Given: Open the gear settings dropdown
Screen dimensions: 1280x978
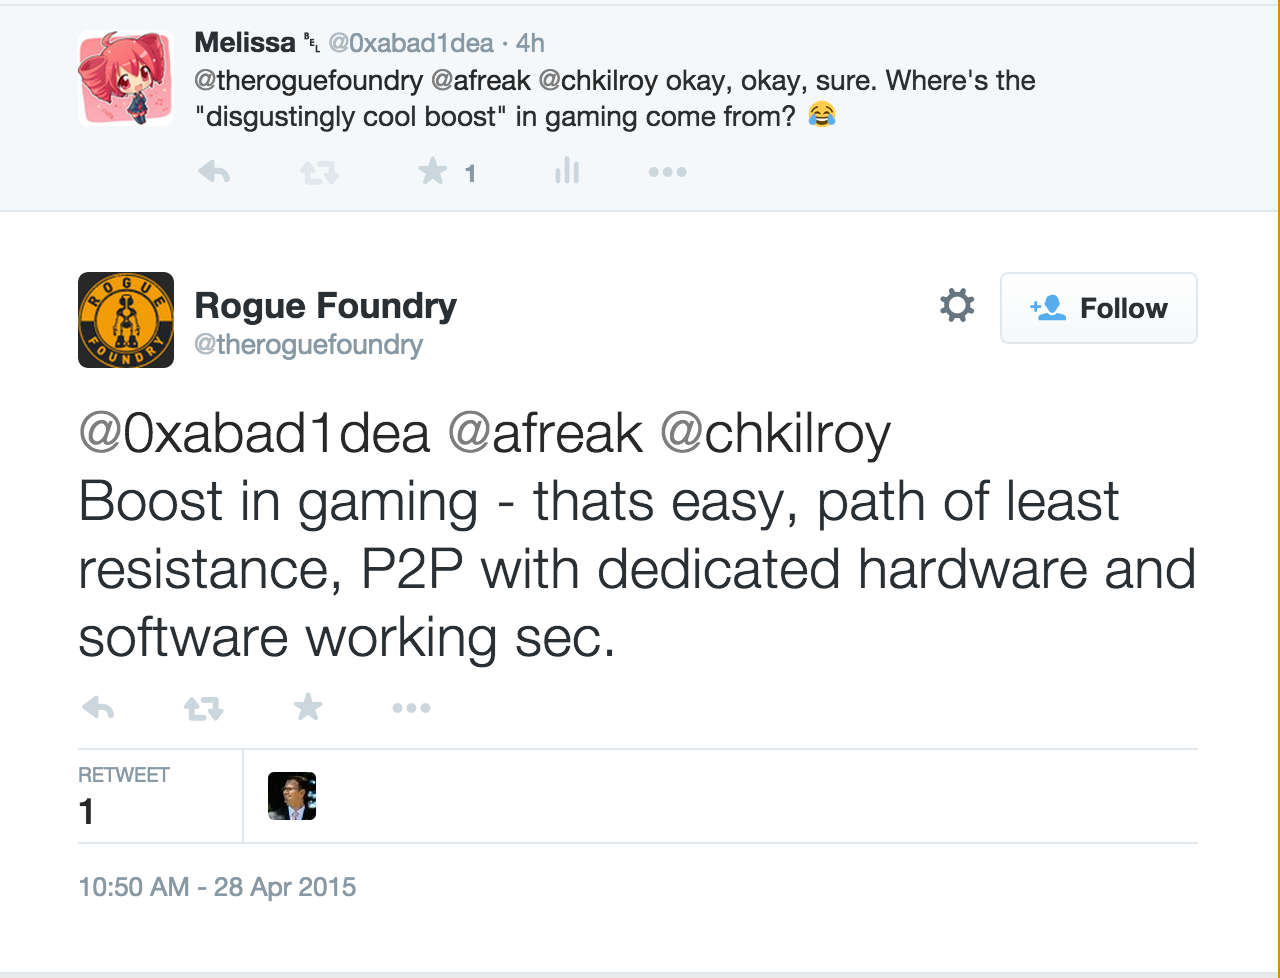Looking at the screenshot, I should [x=957, y=305].
